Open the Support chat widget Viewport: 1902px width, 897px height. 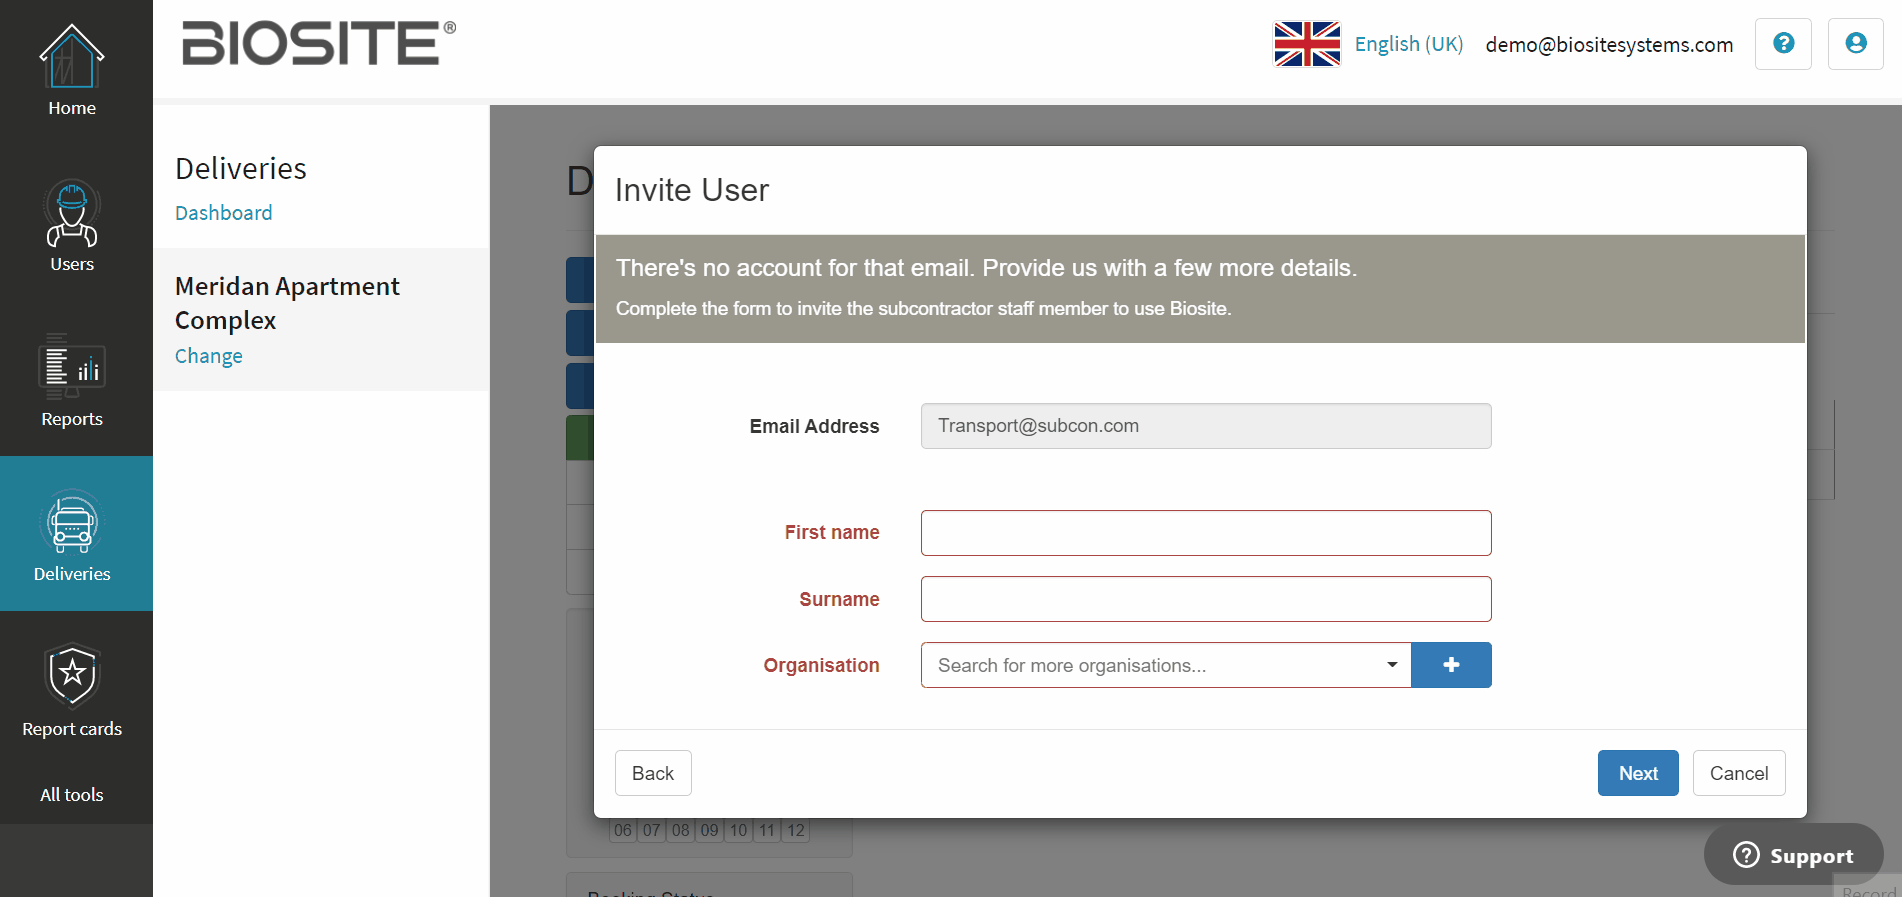point(1794,855)
